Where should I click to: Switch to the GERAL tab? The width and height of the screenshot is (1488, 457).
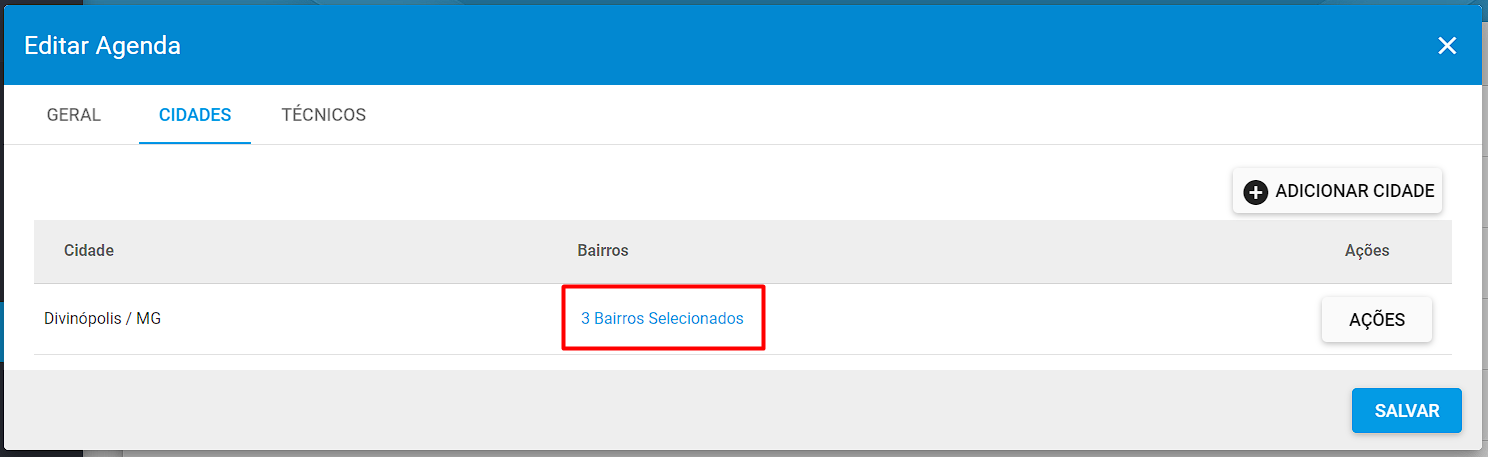coord(74,115)
